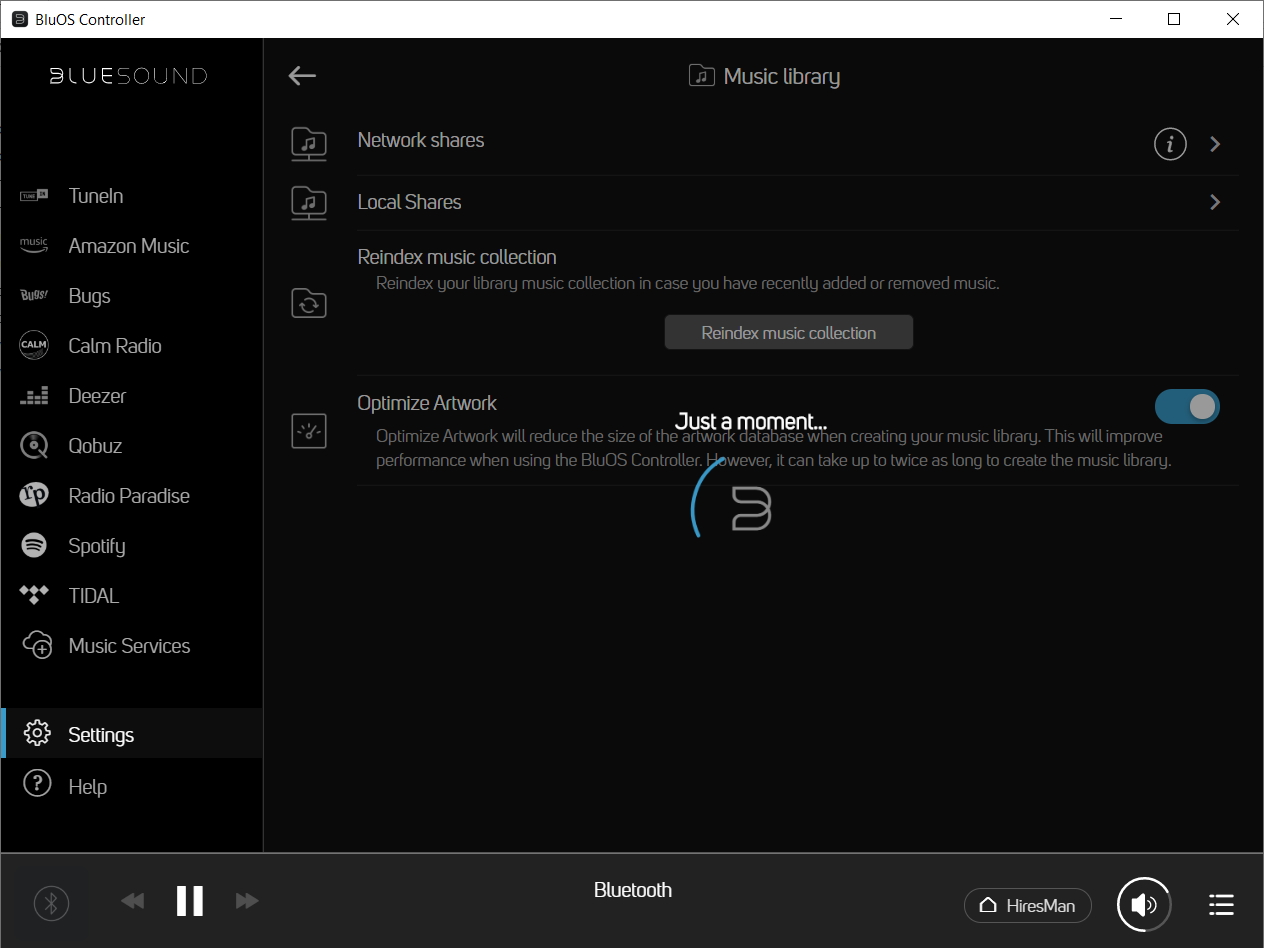This screenshot has width=1264, height=948.
Task: Toggle the Optimize Artwork switch
Action: 1187,406
